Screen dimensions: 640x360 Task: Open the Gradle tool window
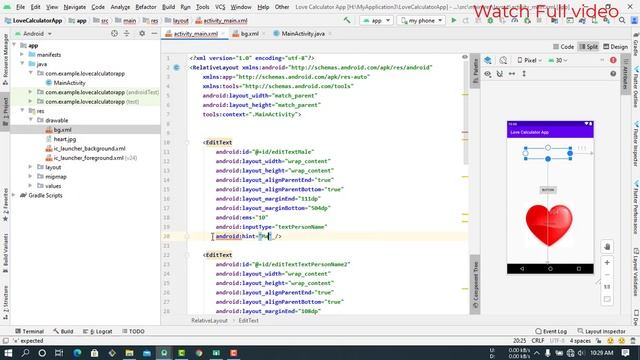pos(636,45)
